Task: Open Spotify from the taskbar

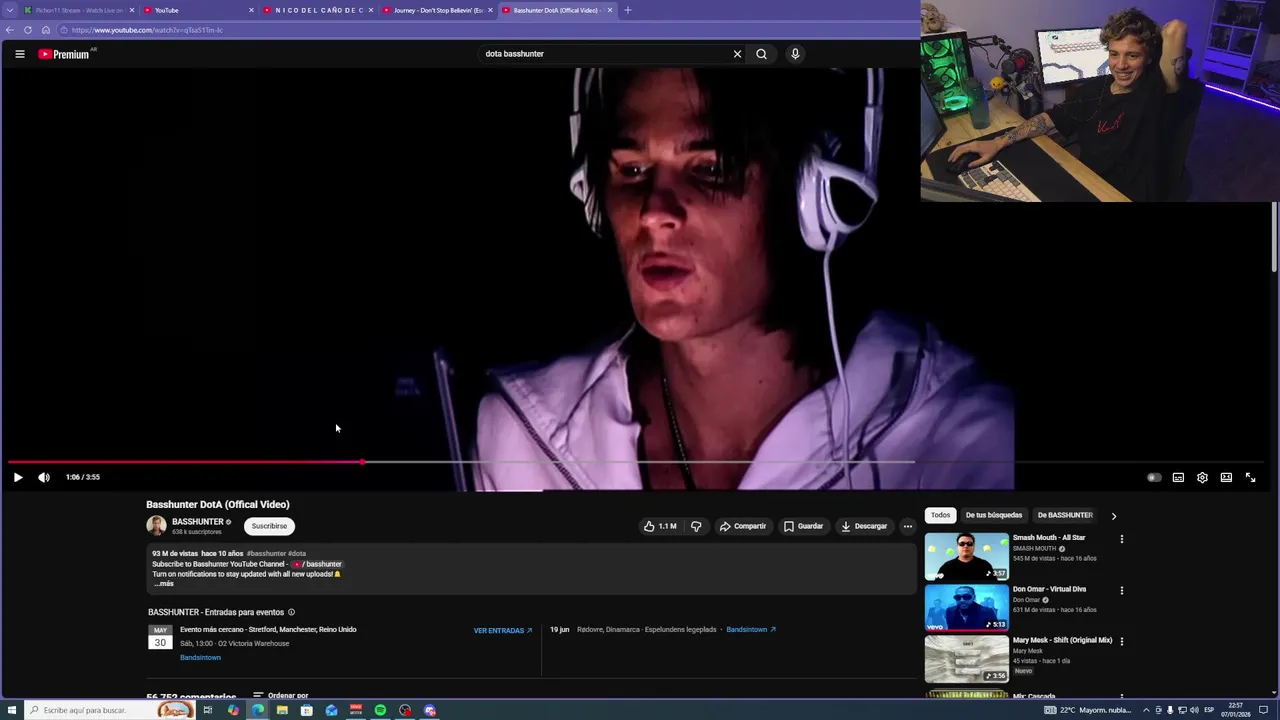Action: 380,710
